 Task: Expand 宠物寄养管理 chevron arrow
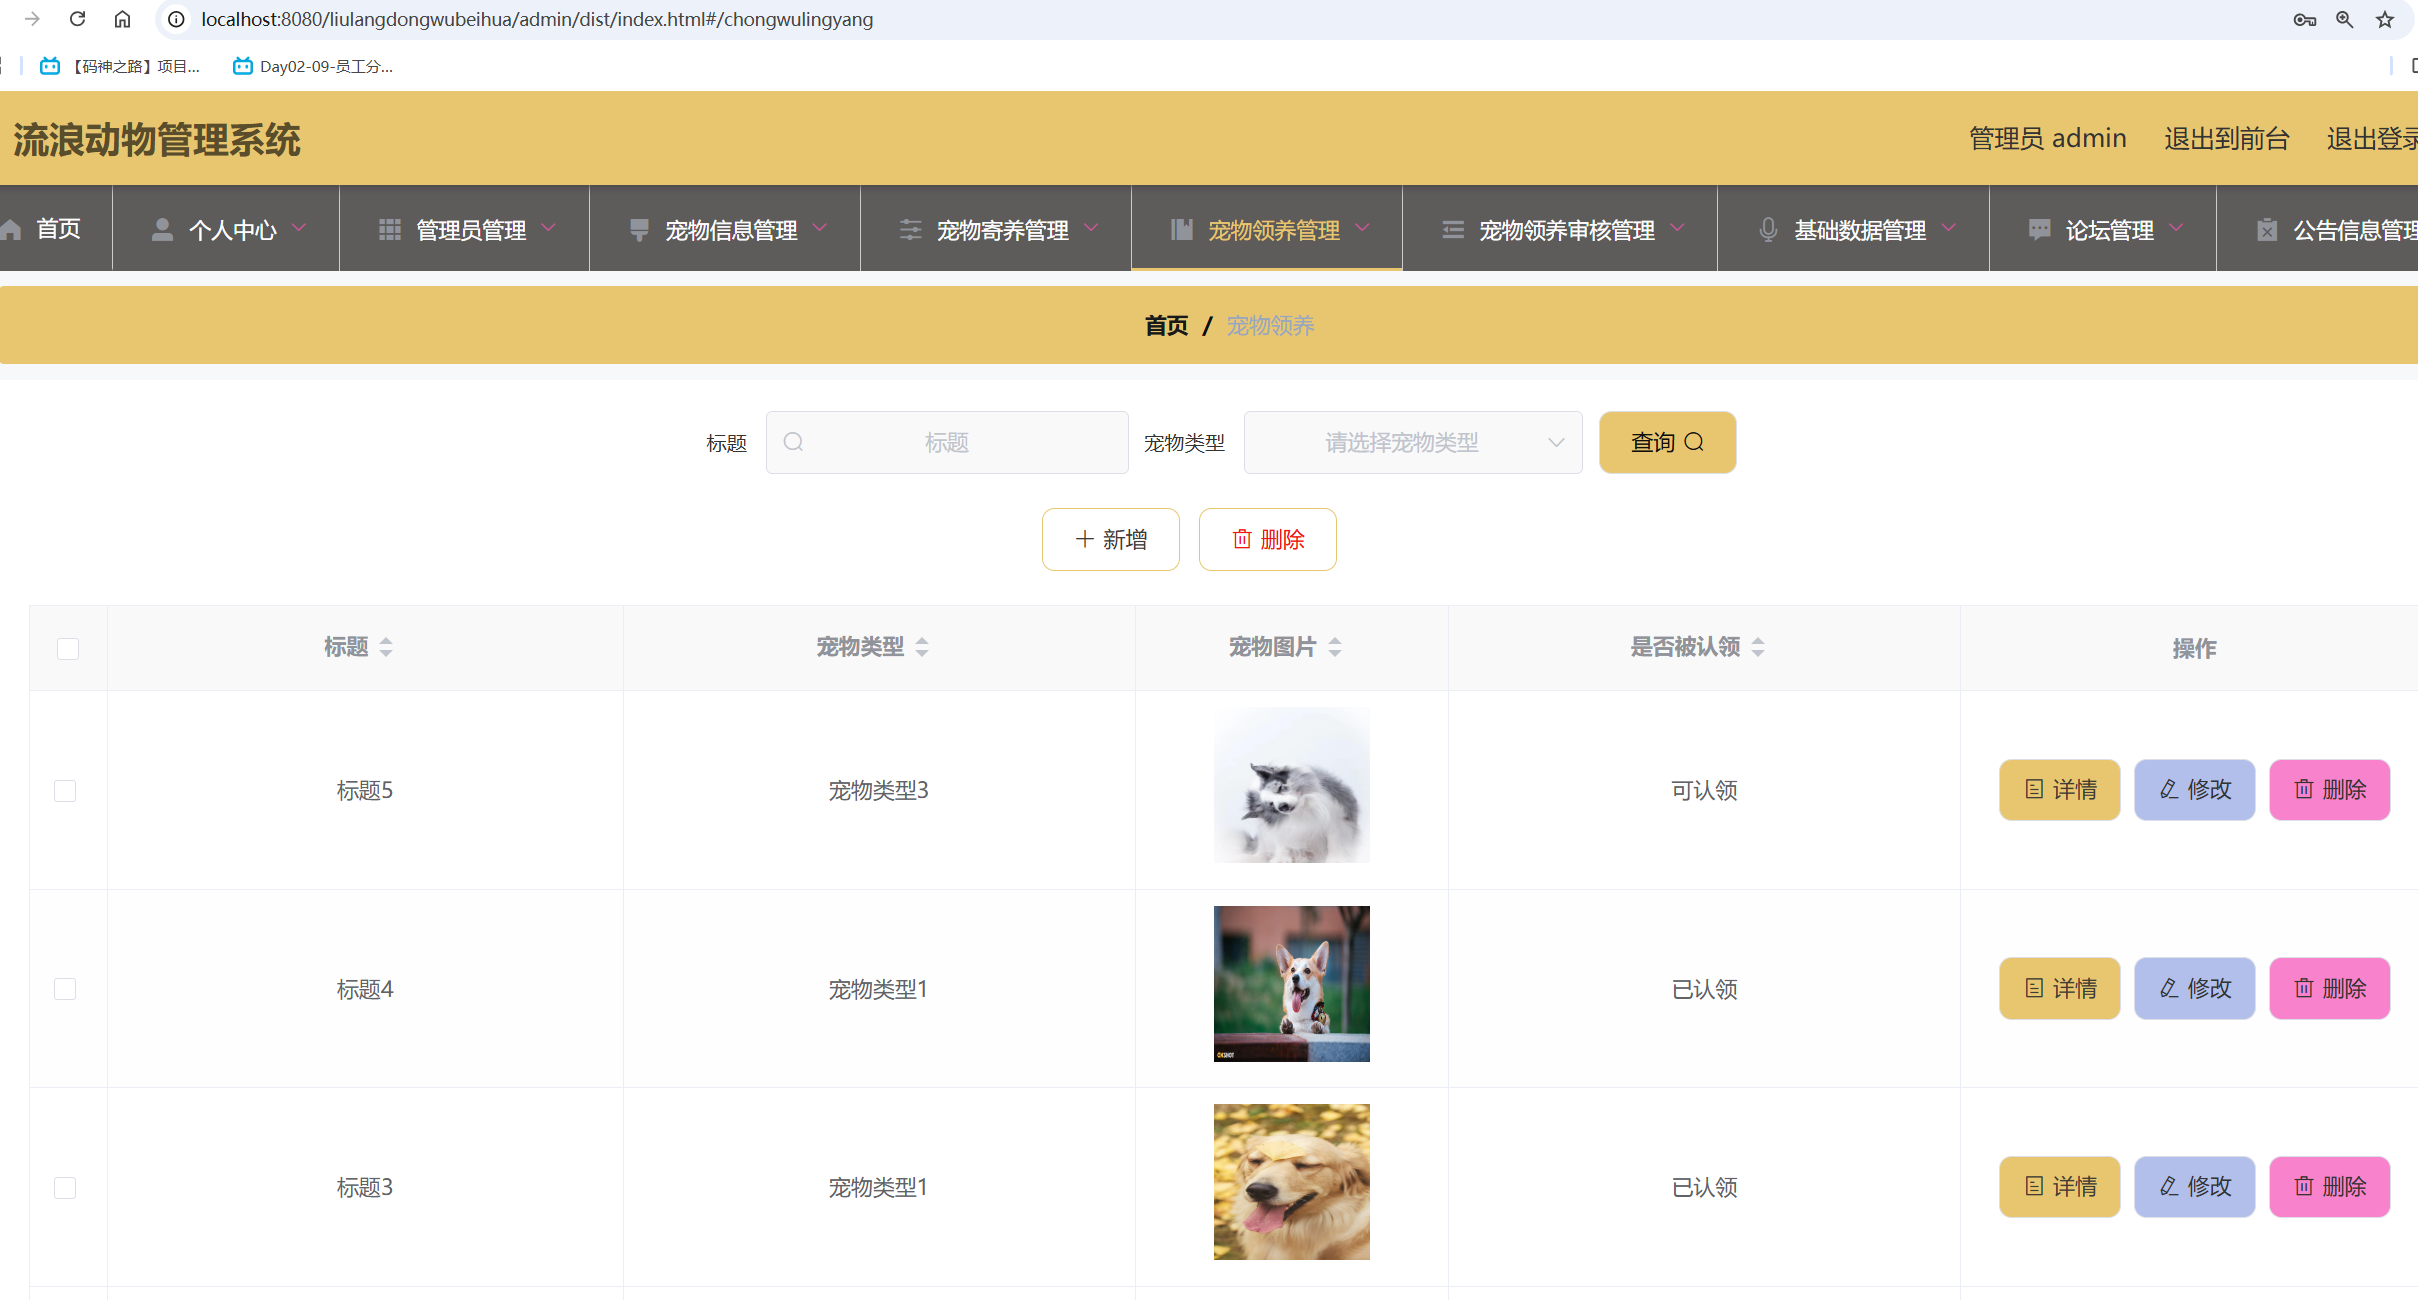[x=1091, y=228]
